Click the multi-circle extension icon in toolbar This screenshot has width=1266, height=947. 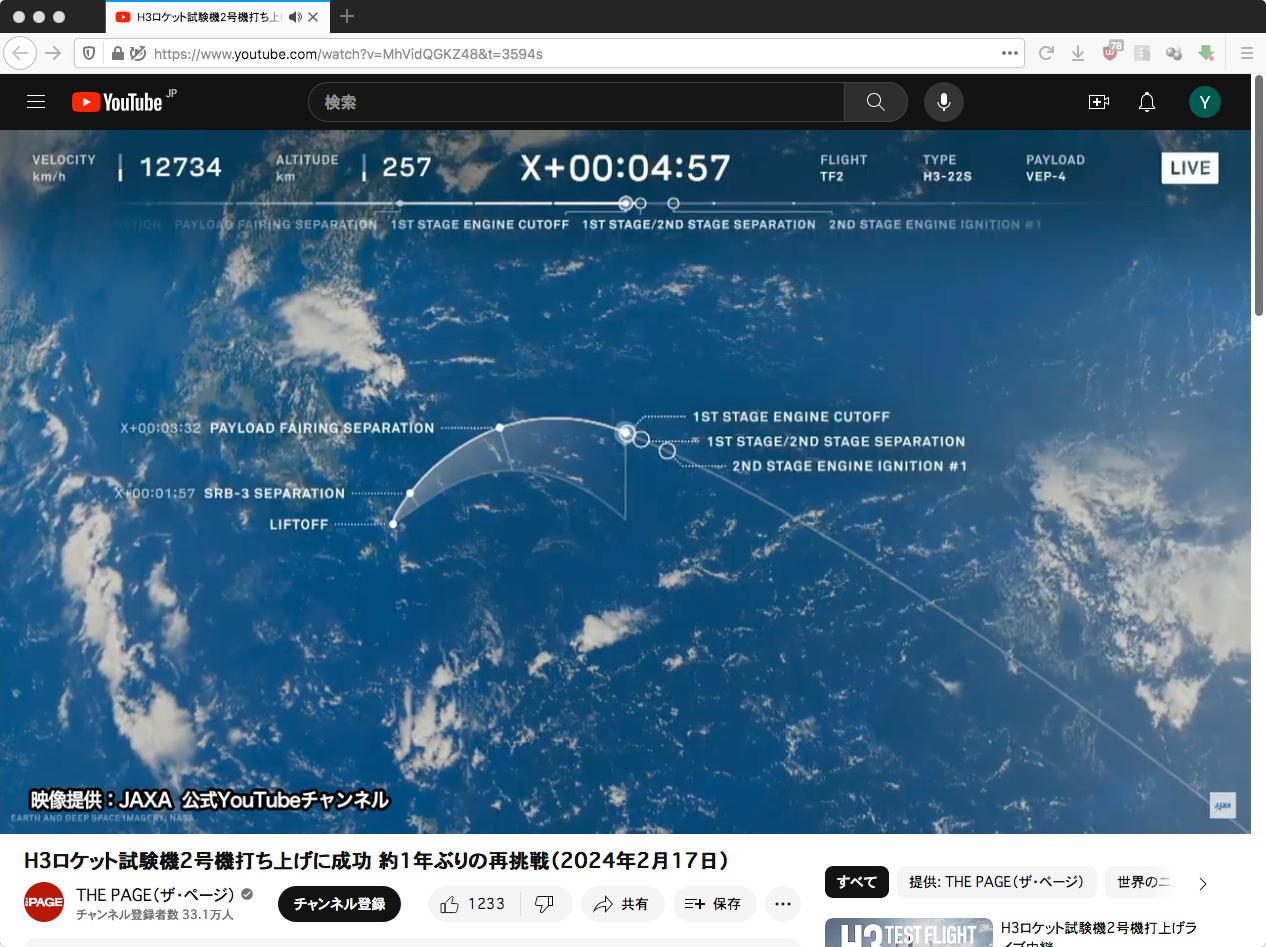pyautogui.click(x=1174, y=53)
